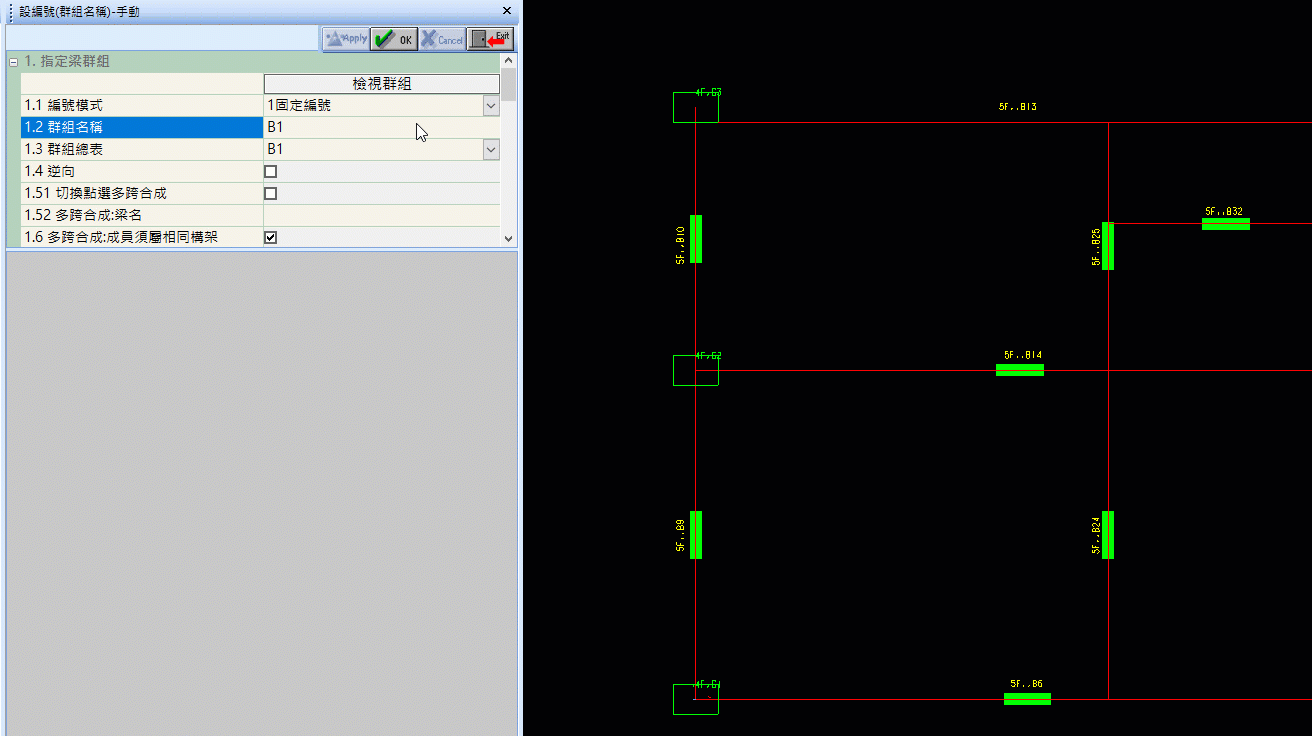The image size is (1312, 736).
Task: Close the 設編號 panel with X
Action: (x=507, y=11)
